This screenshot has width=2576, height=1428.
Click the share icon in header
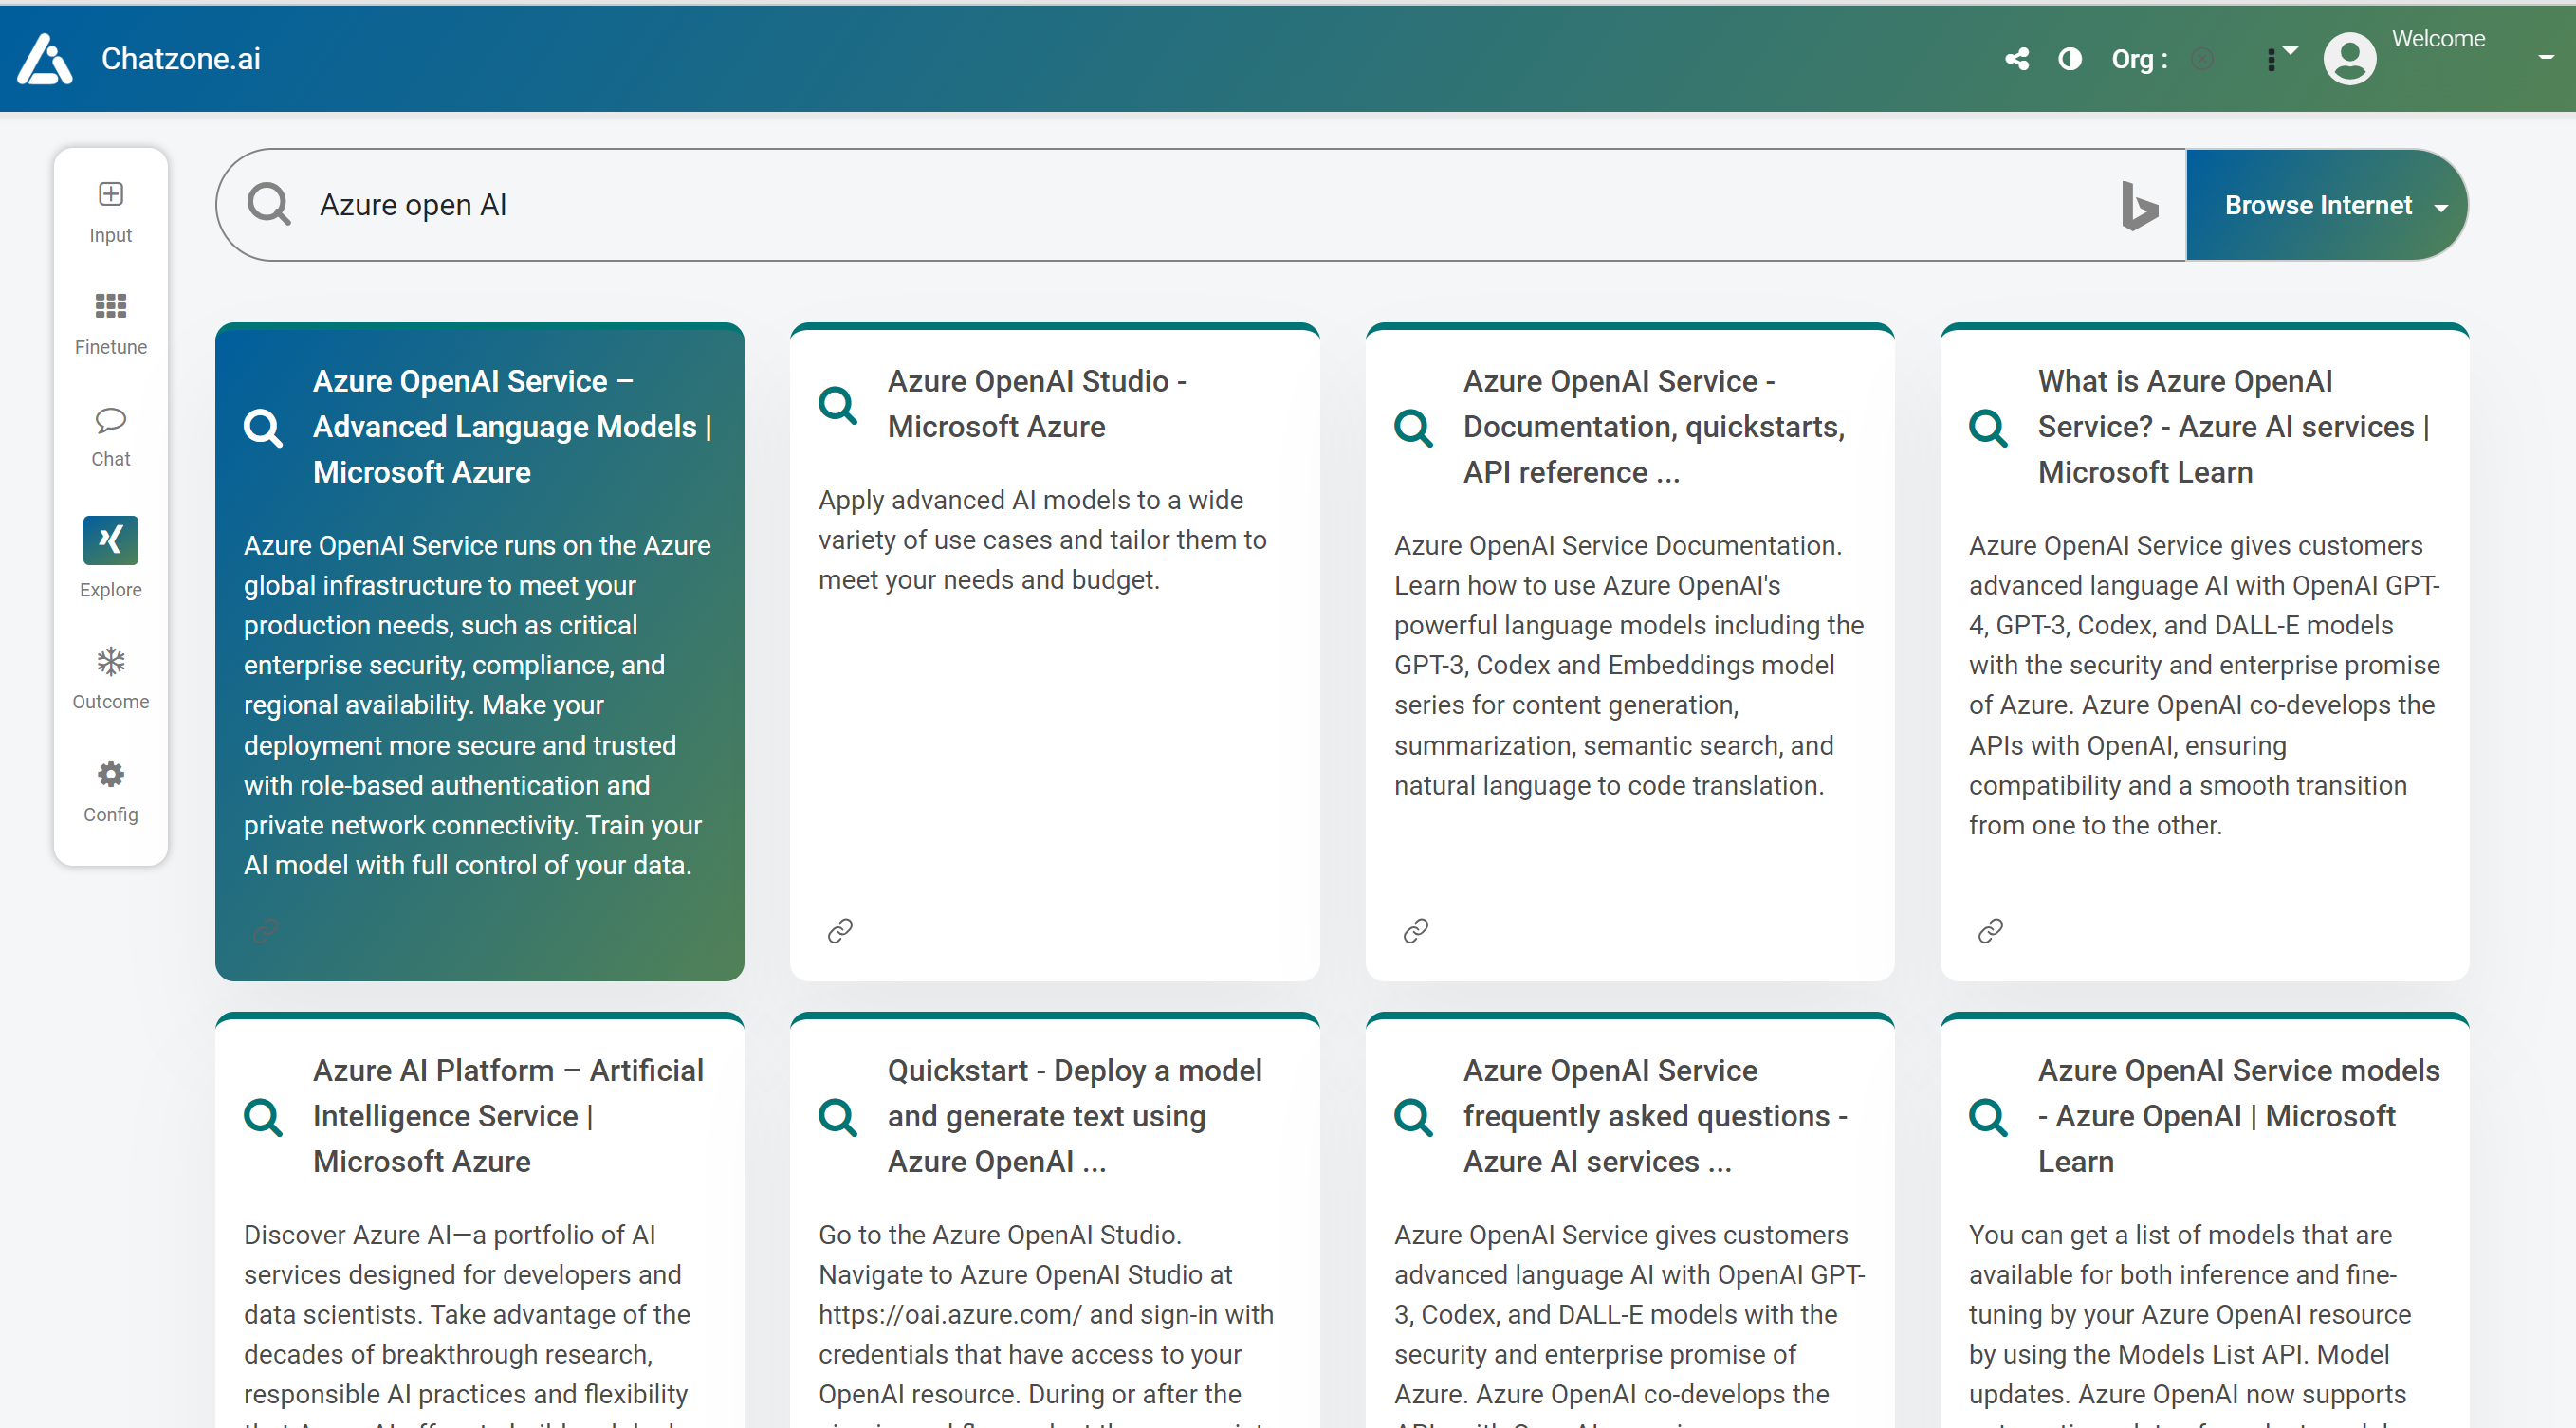[x=2017, y=59]
